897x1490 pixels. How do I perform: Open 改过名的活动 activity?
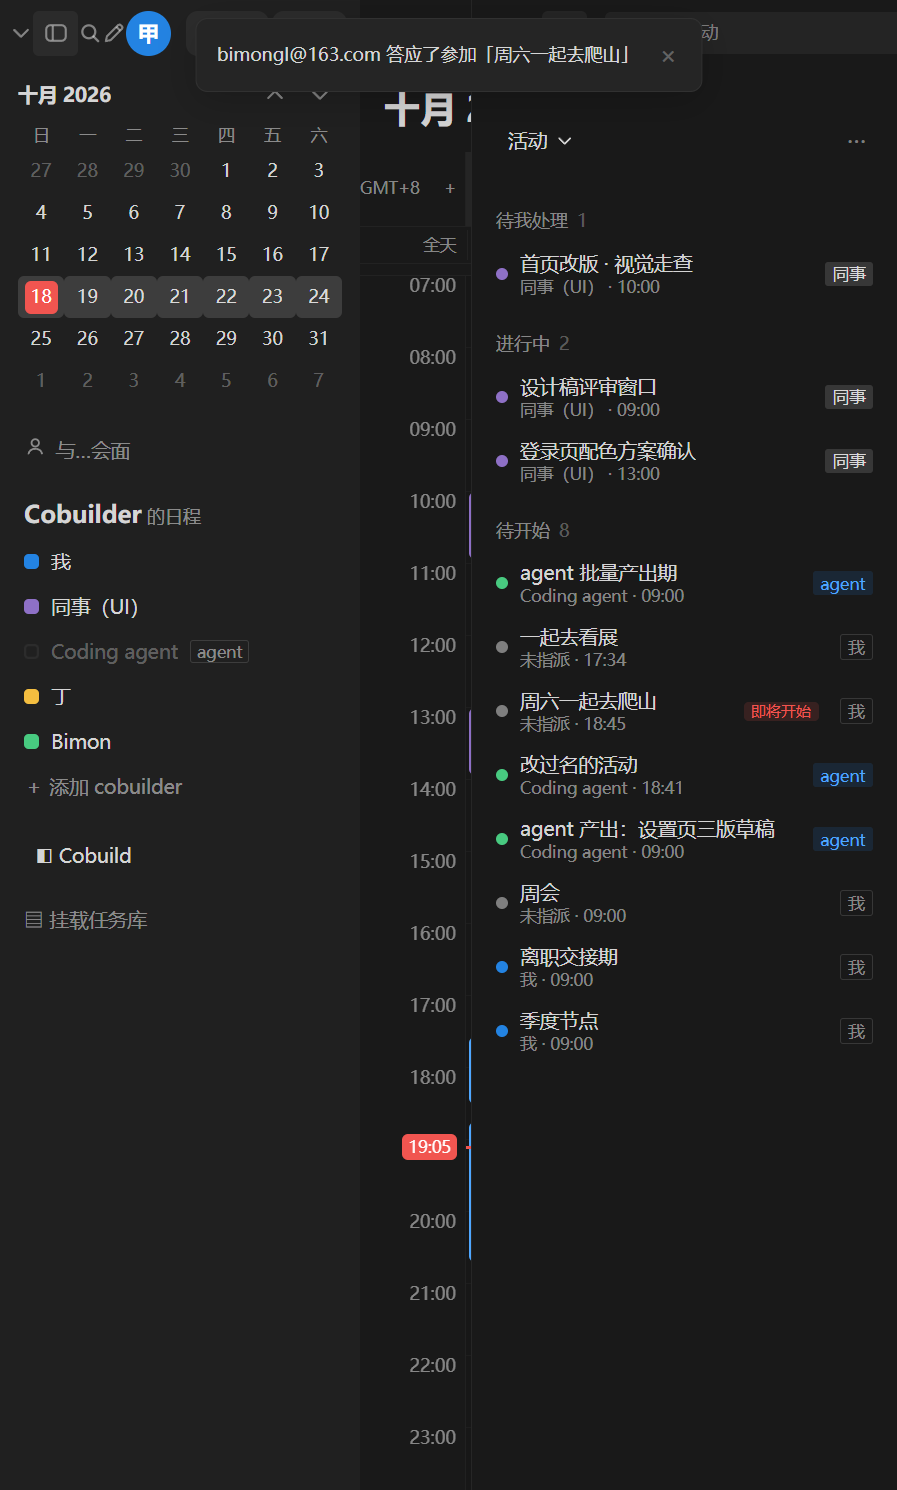pos(684,775)
